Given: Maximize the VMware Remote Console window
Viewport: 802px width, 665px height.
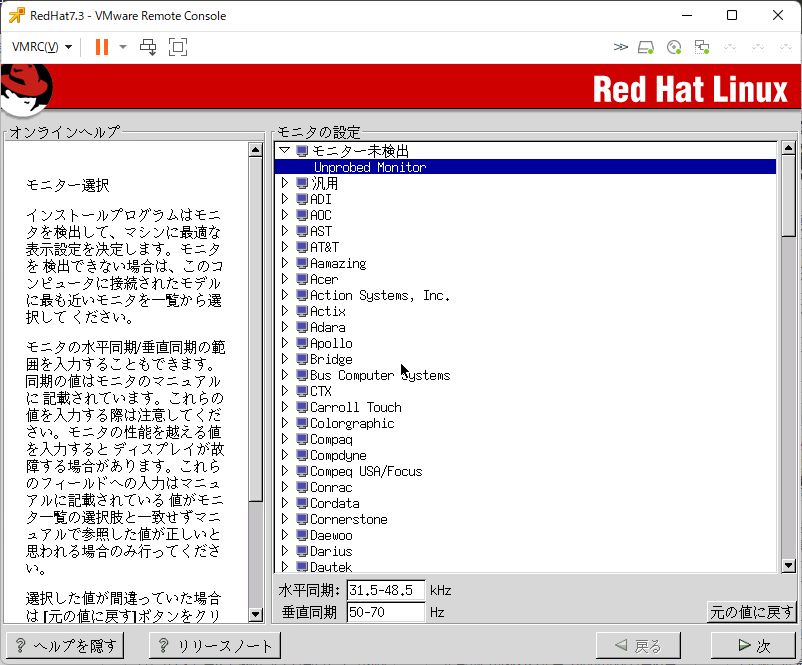Looking at the screenshot, I should [x=732, y=15].
